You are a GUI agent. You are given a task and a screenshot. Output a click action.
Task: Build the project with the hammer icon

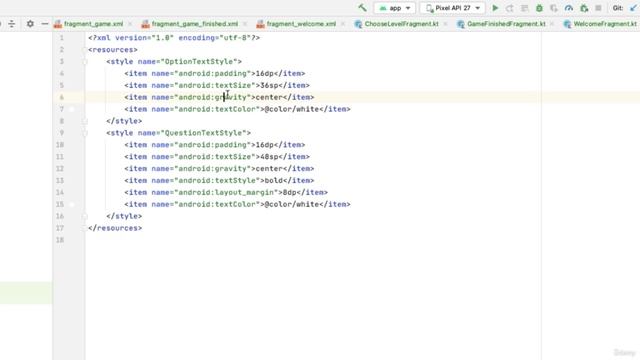tap(362, 8)
